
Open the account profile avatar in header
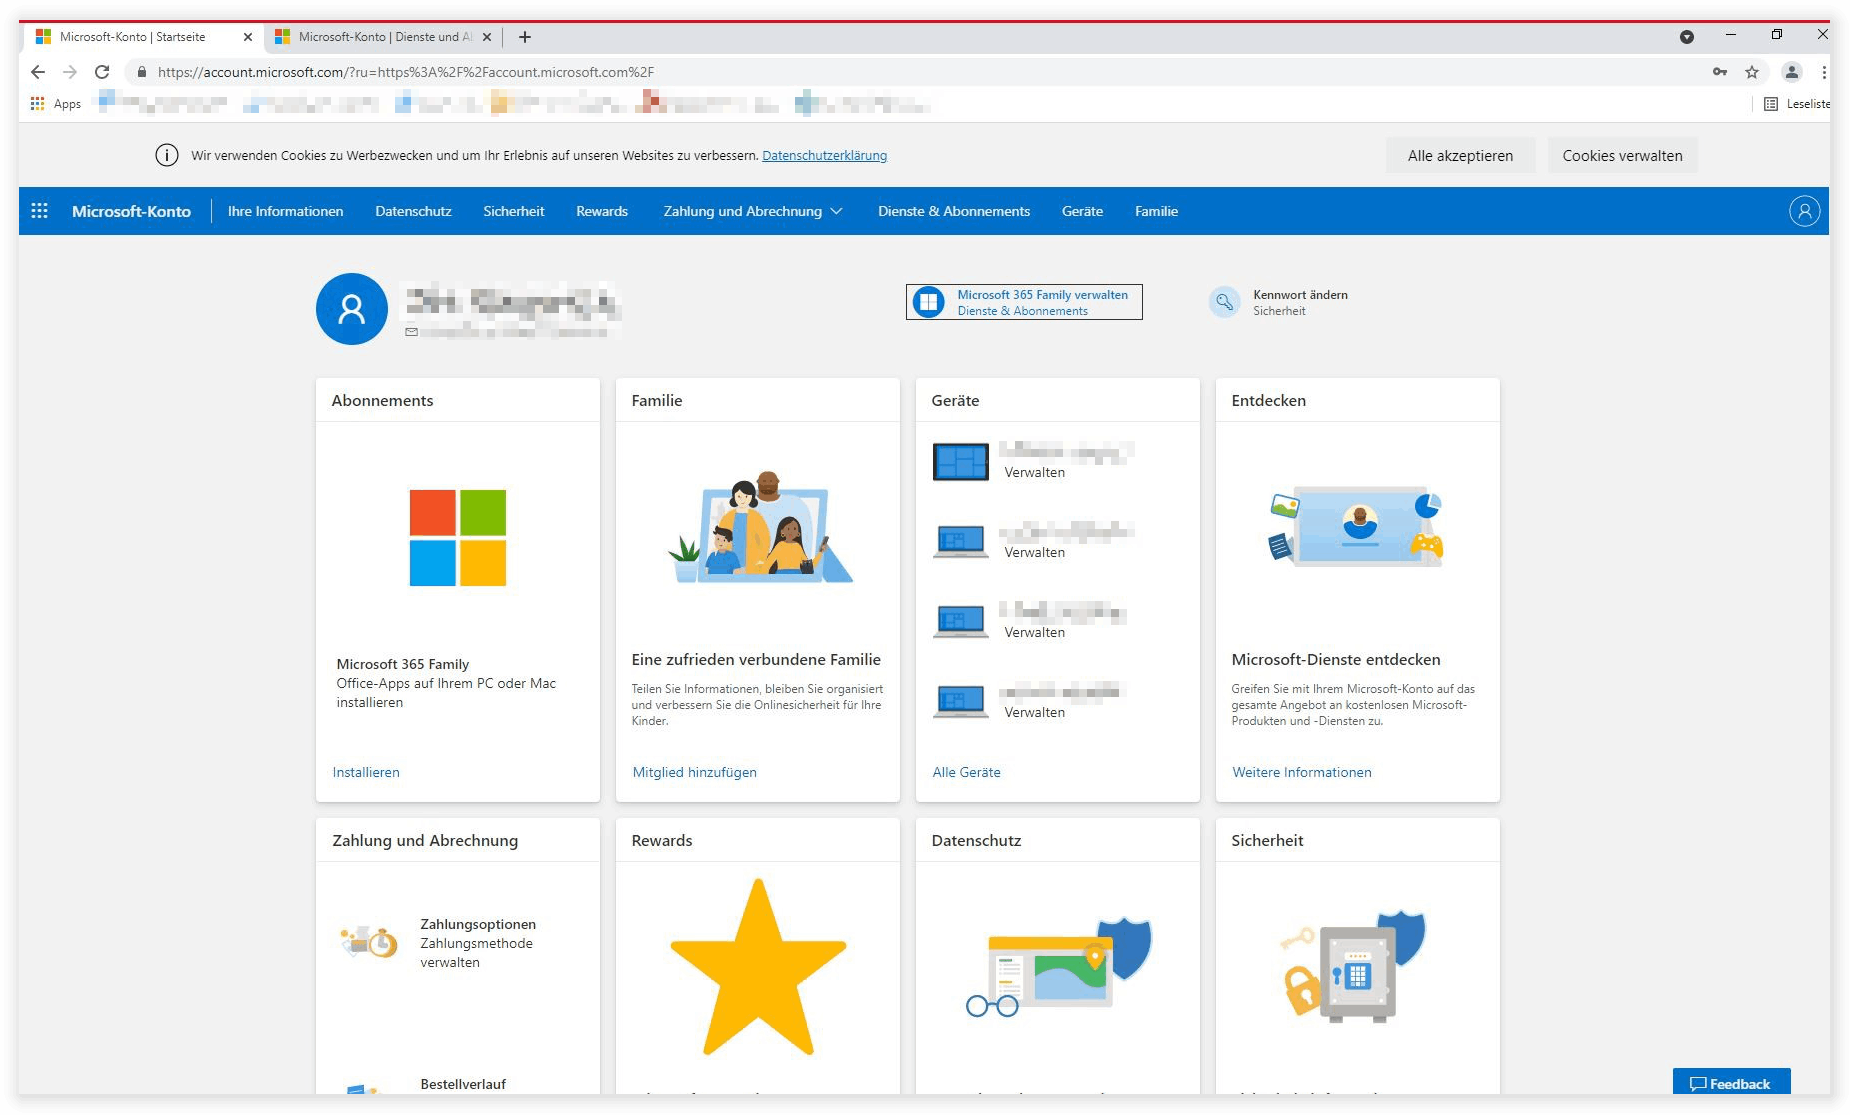(x=1804, y=211)
